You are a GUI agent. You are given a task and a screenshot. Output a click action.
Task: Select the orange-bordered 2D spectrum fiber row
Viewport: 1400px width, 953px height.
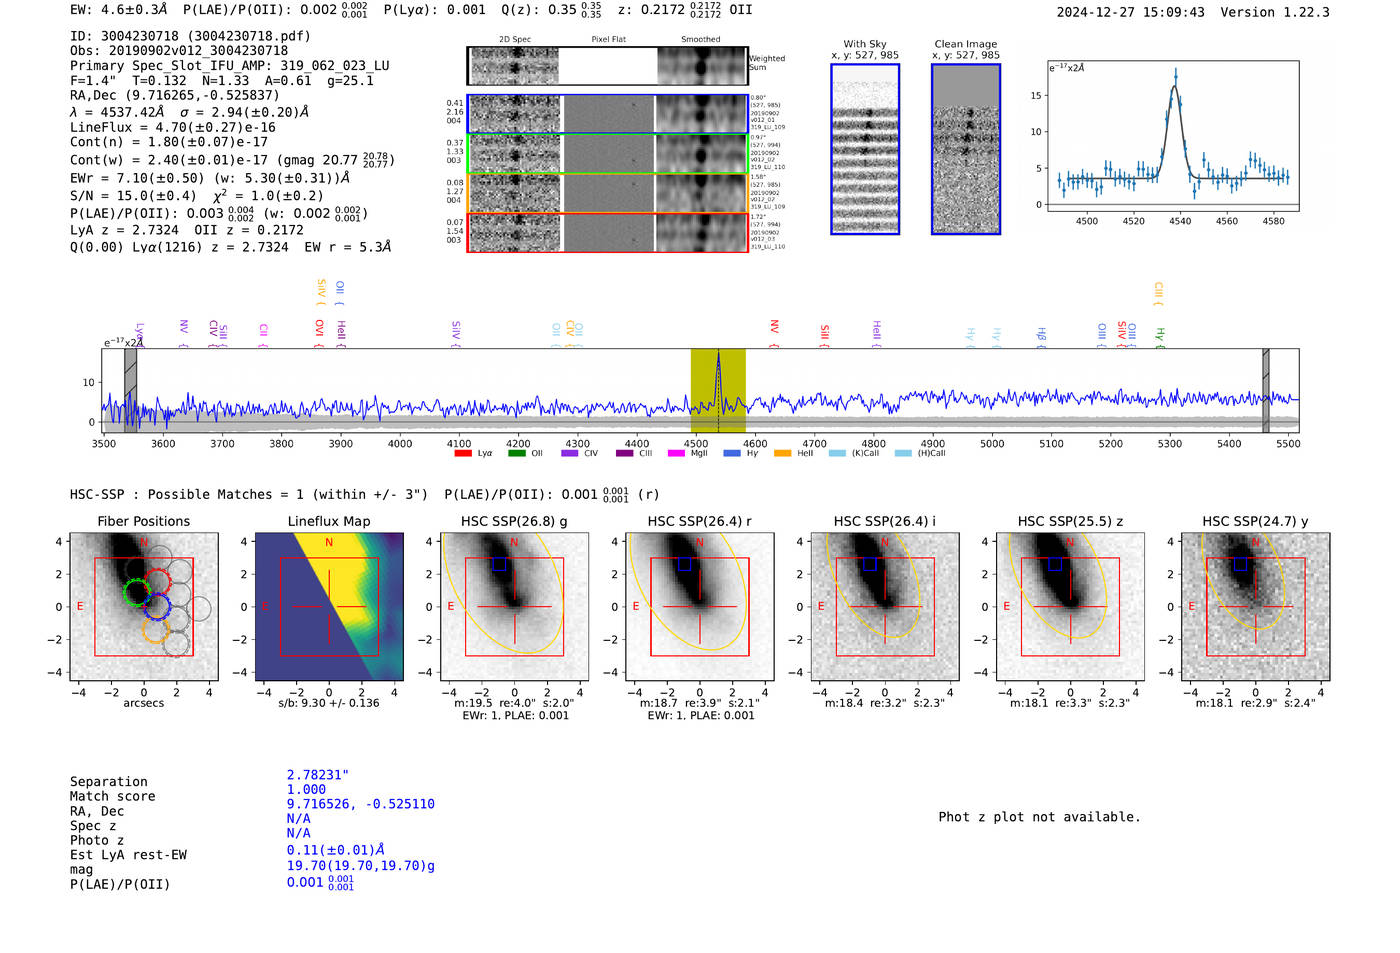click(x=607, y=193)
